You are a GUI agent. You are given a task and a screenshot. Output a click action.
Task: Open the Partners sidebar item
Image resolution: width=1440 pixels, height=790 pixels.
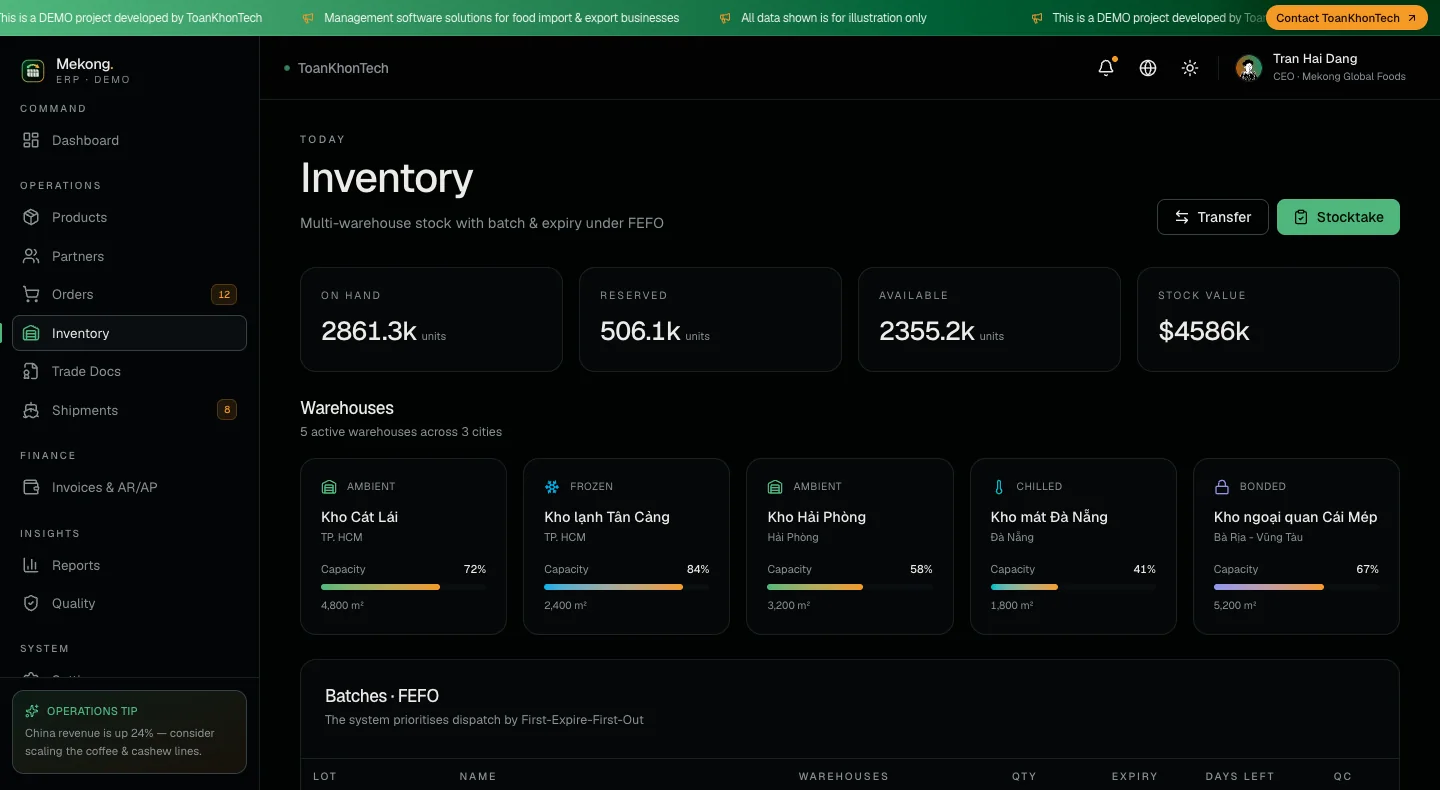pos(129,257)
